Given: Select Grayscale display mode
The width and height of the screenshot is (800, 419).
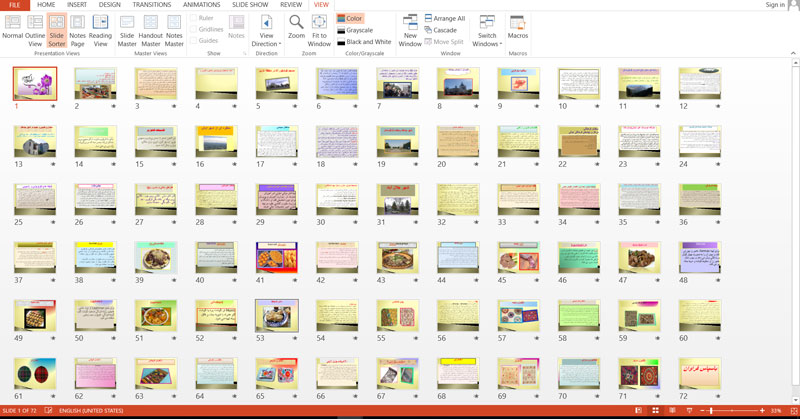Looking at the screenshot, I should point(355,30).
